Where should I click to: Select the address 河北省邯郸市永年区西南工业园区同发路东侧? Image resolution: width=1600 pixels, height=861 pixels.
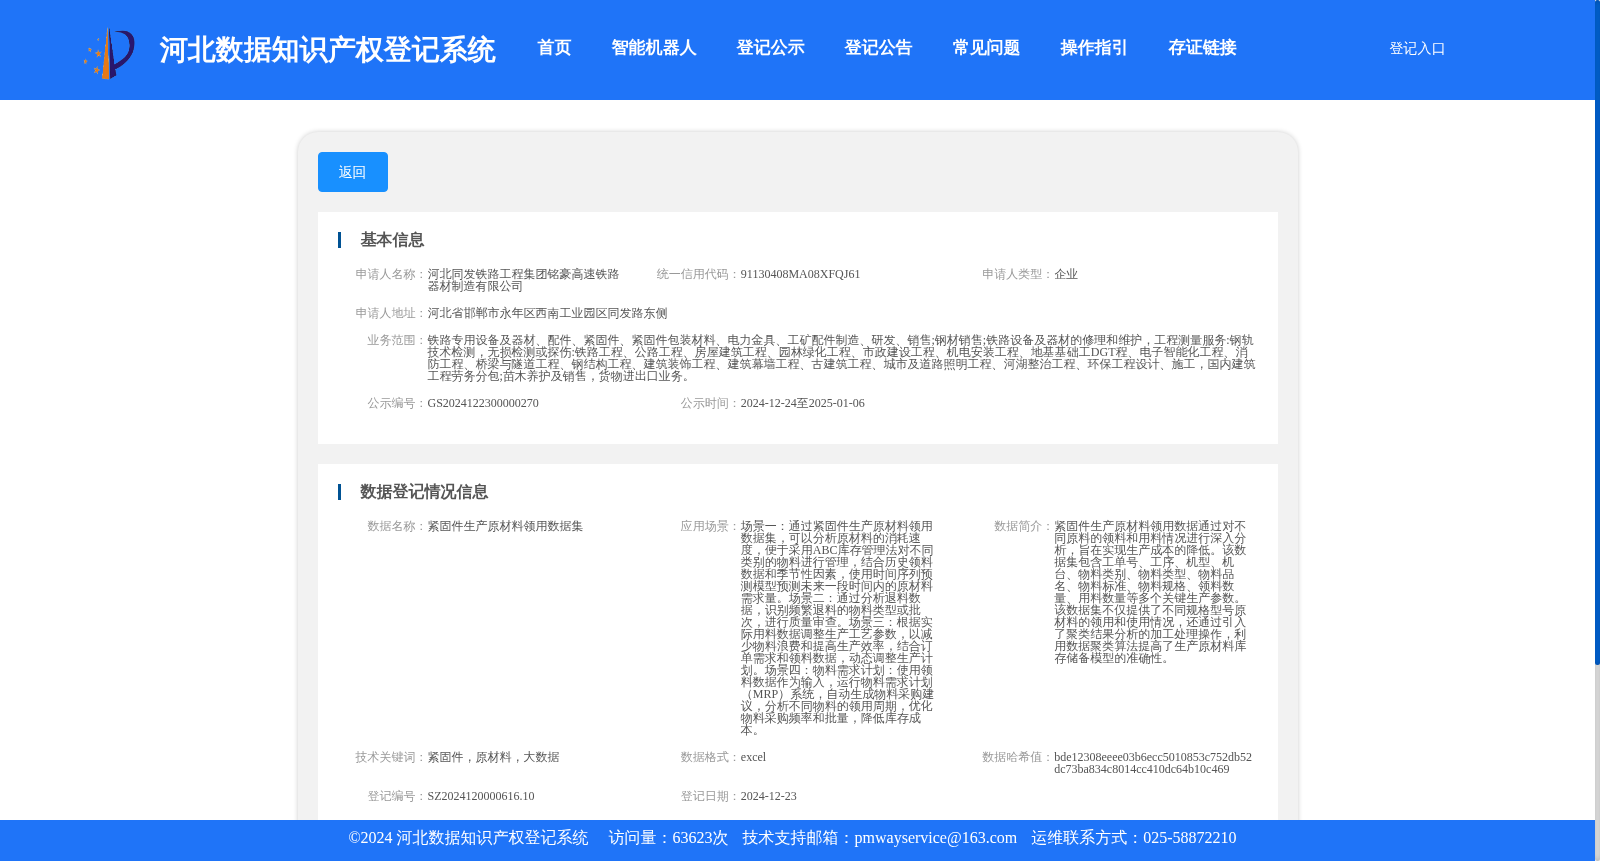(x=547, y=313)
